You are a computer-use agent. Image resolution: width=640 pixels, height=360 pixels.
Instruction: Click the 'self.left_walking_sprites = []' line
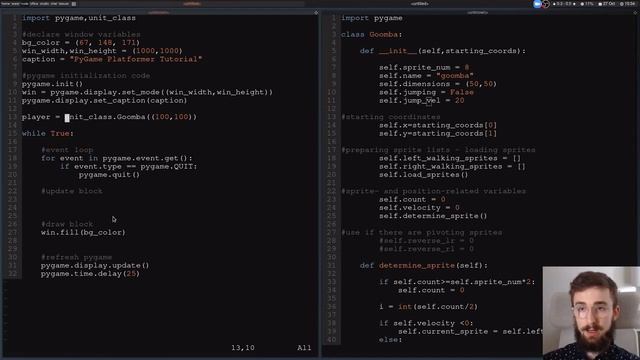pos(450,158)
